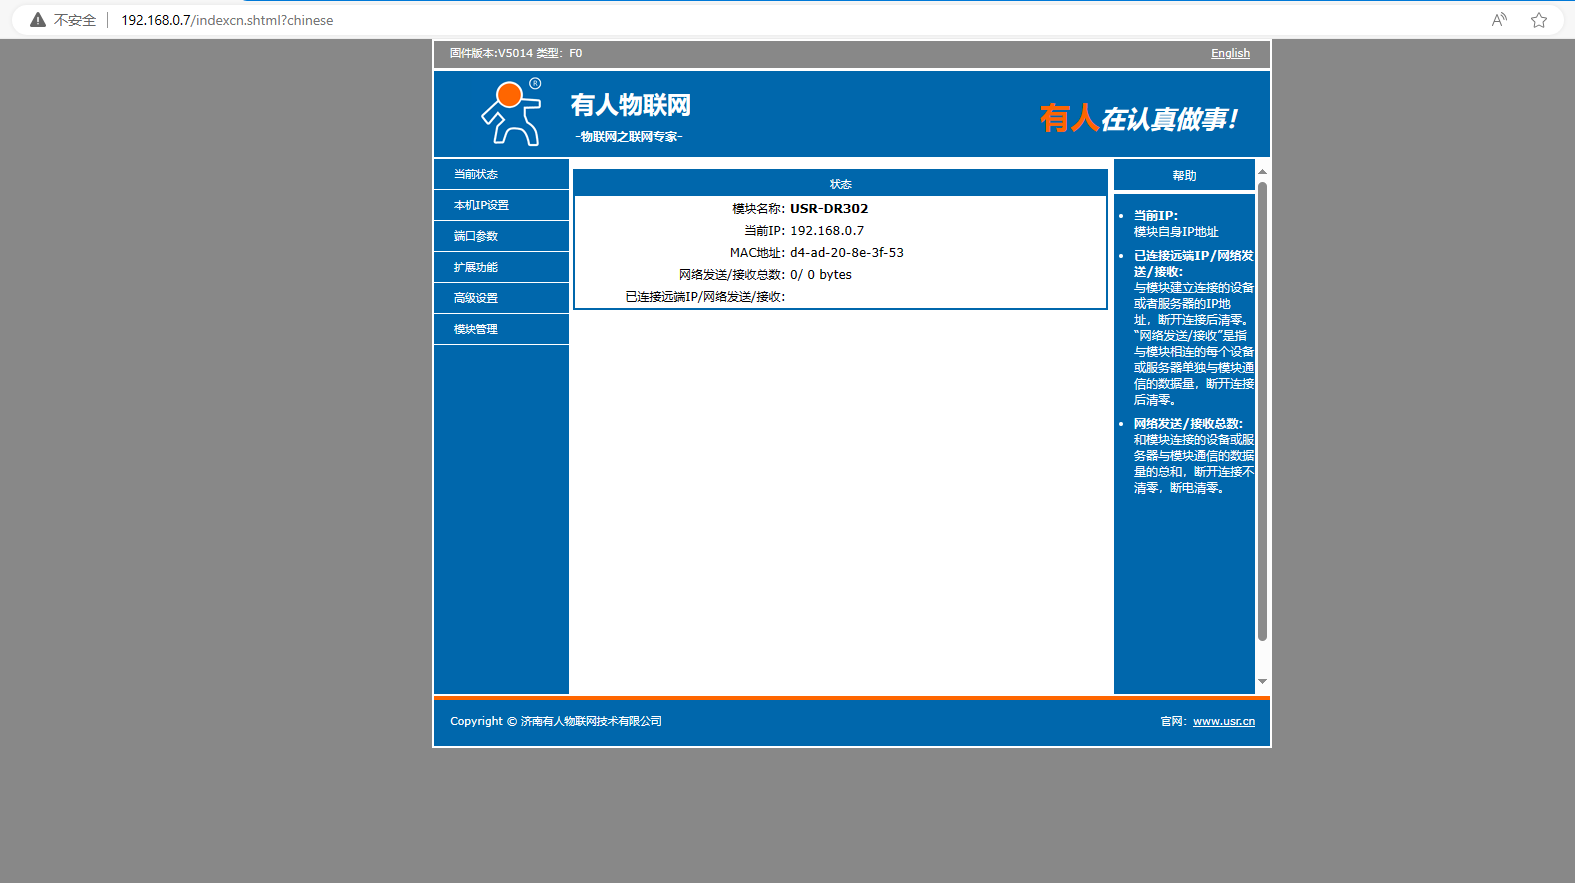Open 端口参数 settings
1575x883 pixels.
pos(501,236)
